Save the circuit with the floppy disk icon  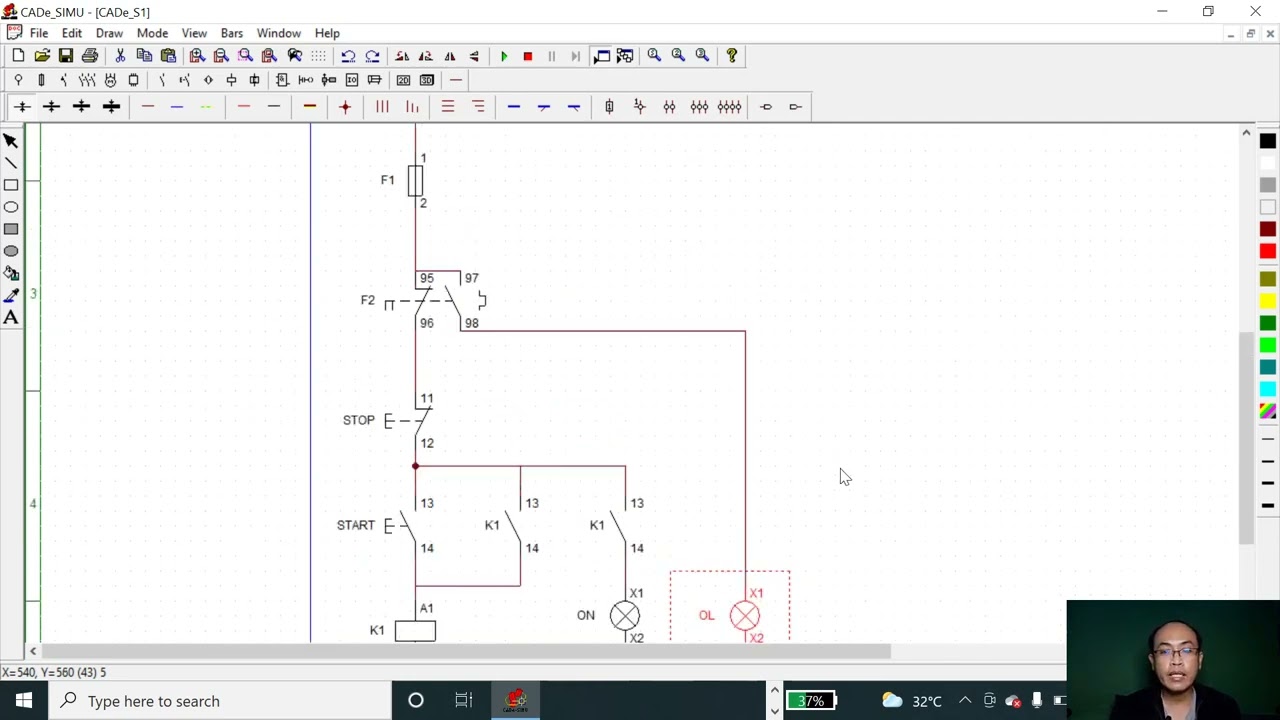pyautogui.click(x=66, y=56)
